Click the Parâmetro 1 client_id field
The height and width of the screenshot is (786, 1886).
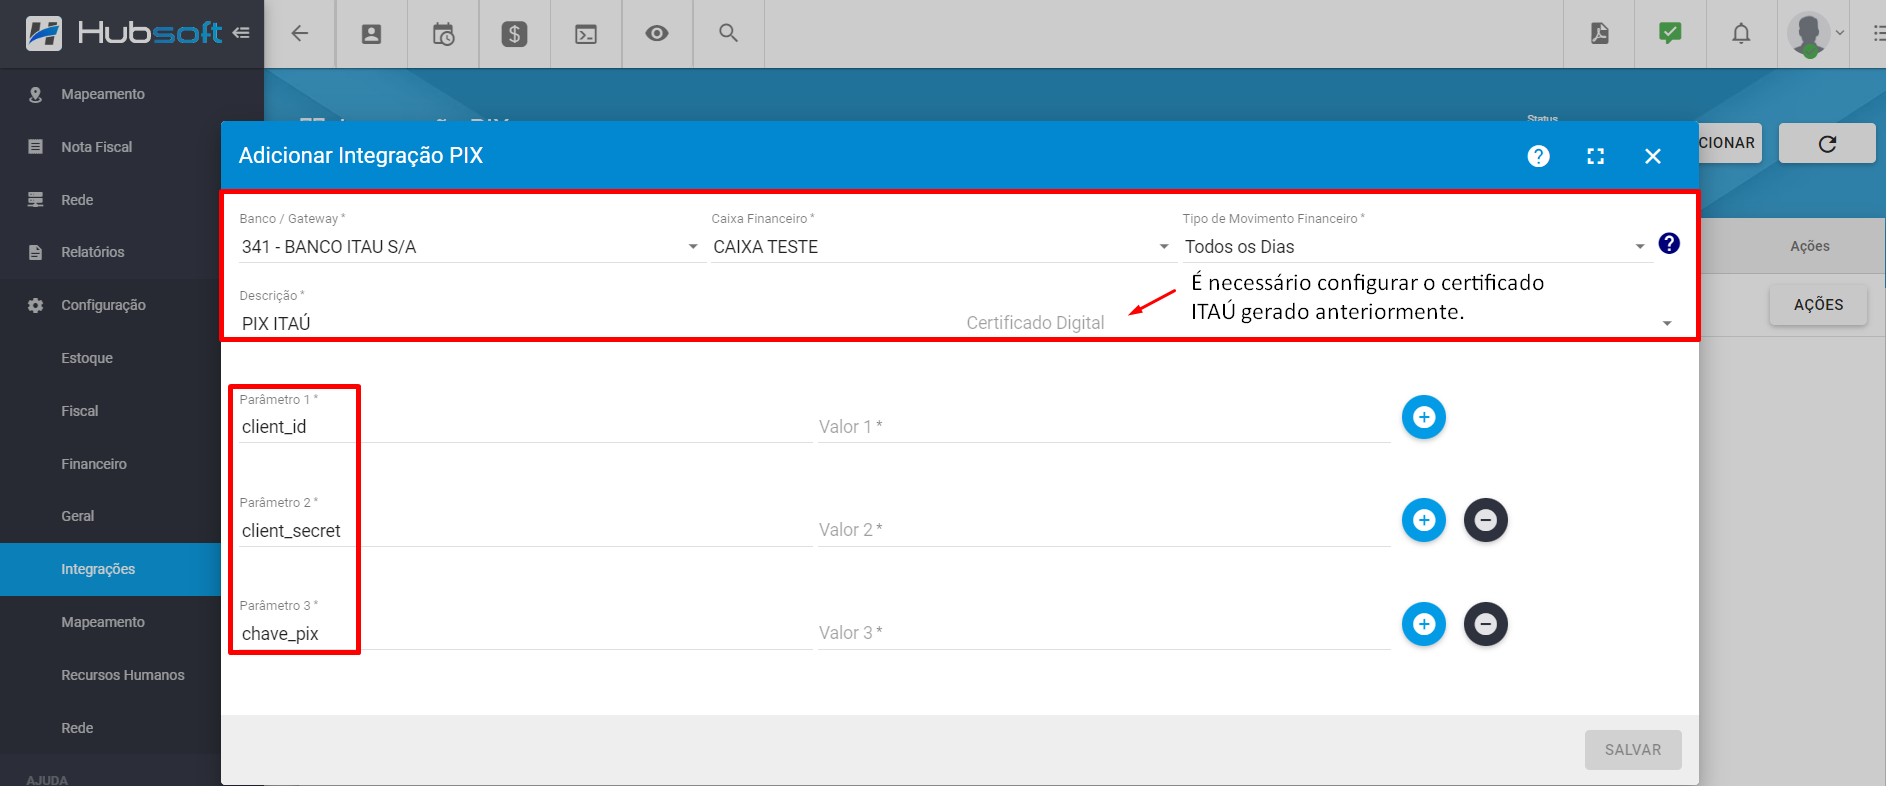click(x=525, y=427)
